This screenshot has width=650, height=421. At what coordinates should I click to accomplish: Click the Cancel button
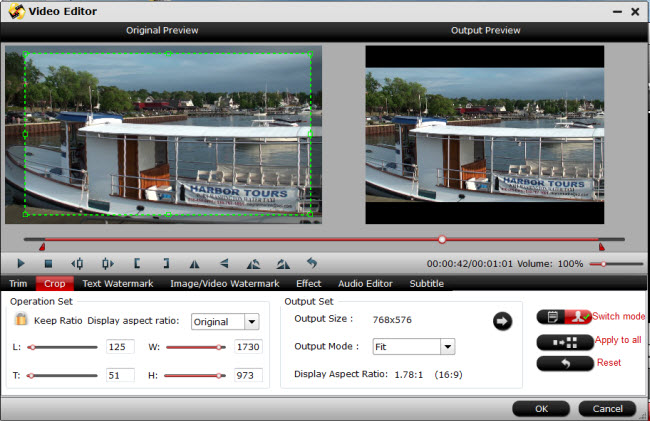pyautogui.click(x=607, y=409)
